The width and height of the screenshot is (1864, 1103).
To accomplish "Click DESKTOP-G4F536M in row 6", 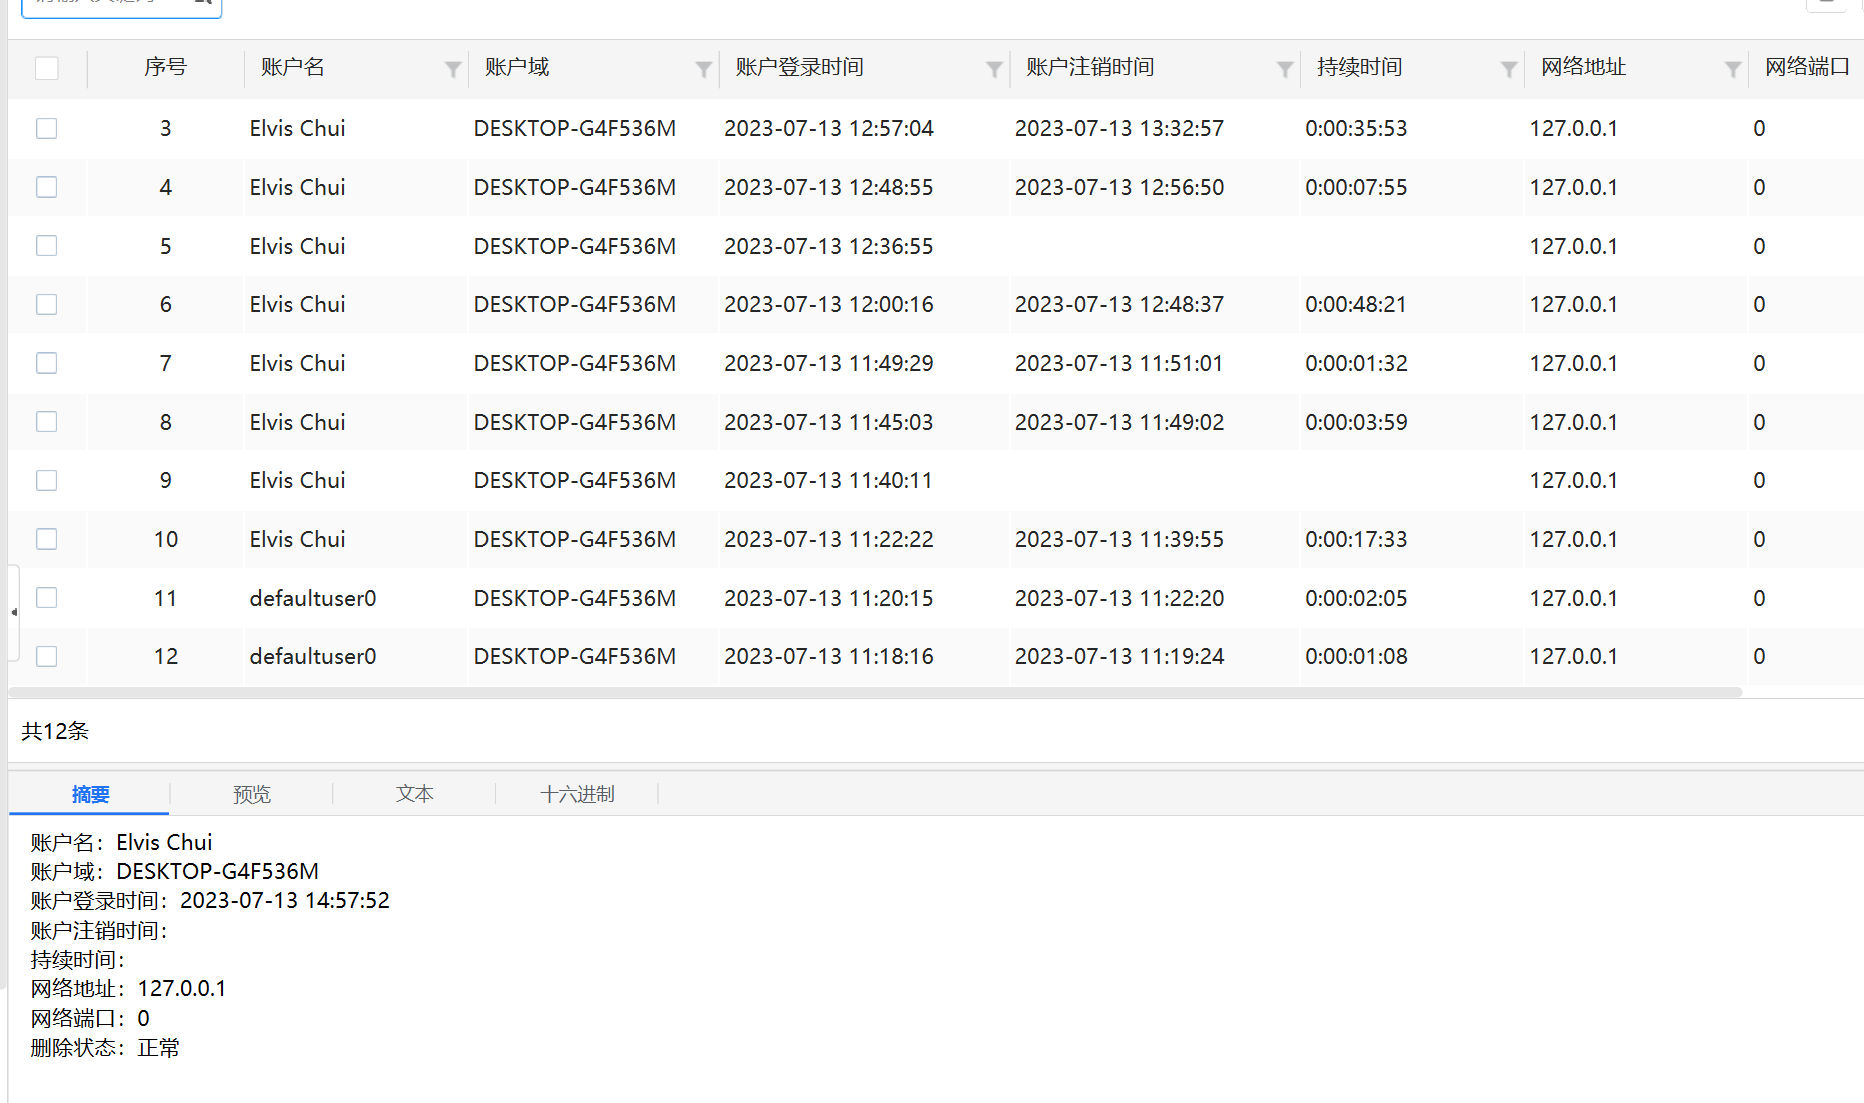I will (574, 304).
